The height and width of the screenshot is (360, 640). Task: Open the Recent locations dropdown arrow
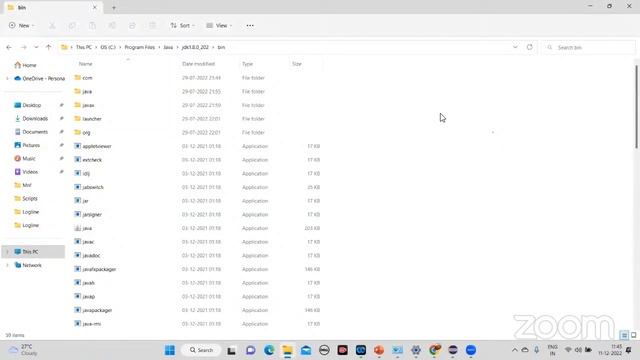(36, 47)
